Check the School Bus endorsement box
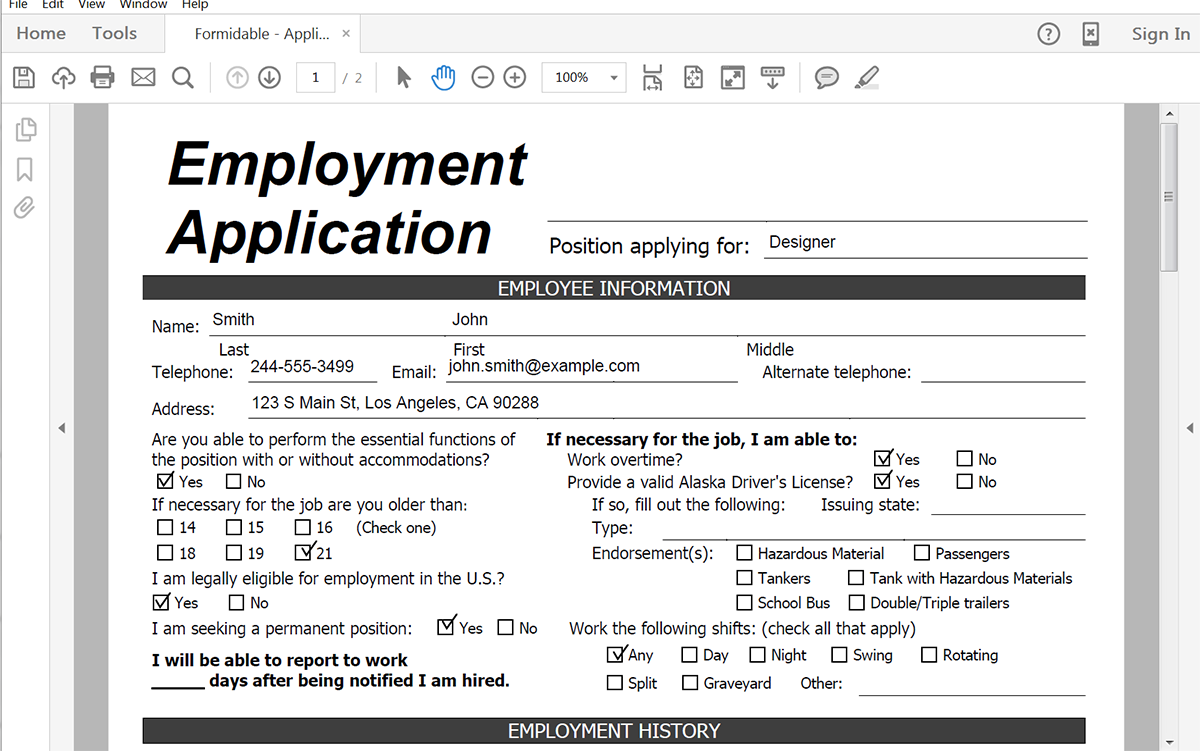The image size is (1200, 751). click(745, 603)
